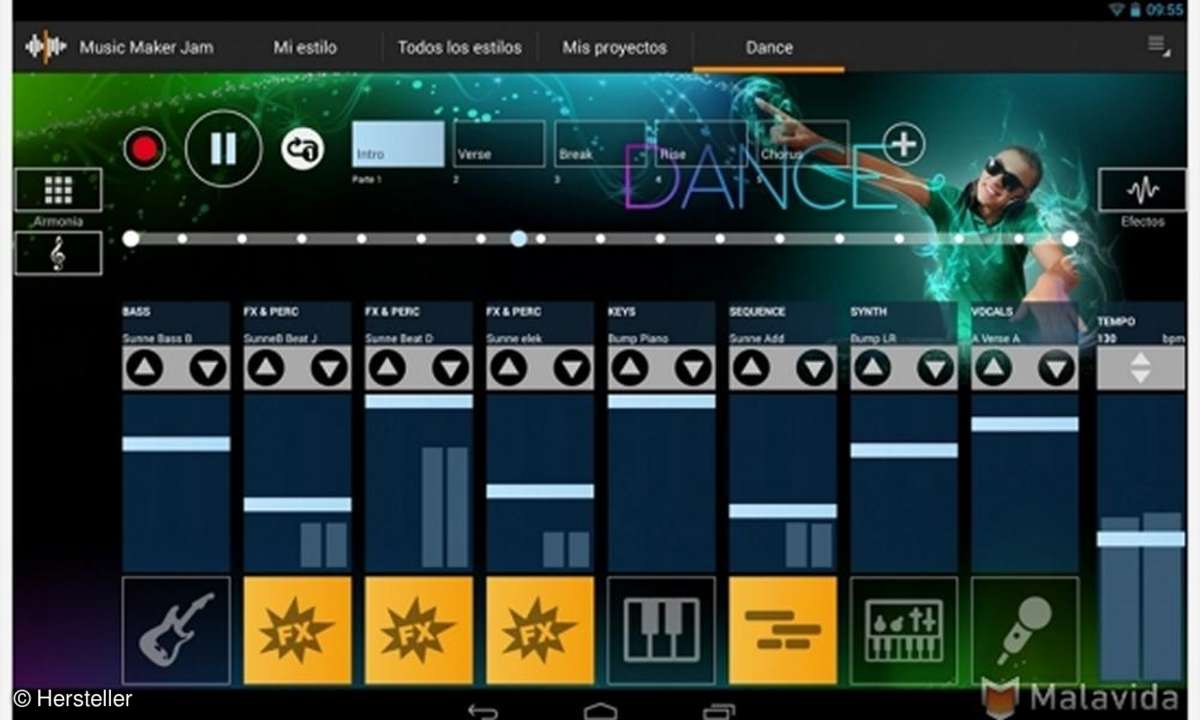Select next loop for Sunne Beat D
The image size is (1200, 720).
click(x=451, y=369)
